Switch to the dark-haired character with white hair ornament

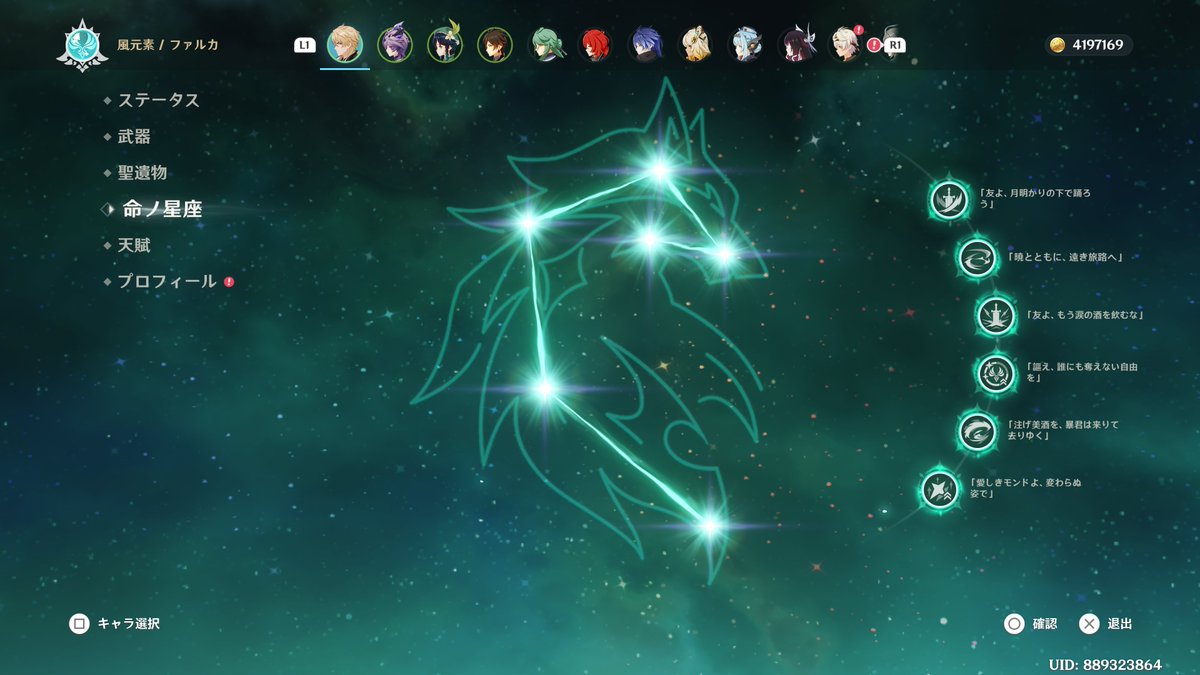pos(795,45)
